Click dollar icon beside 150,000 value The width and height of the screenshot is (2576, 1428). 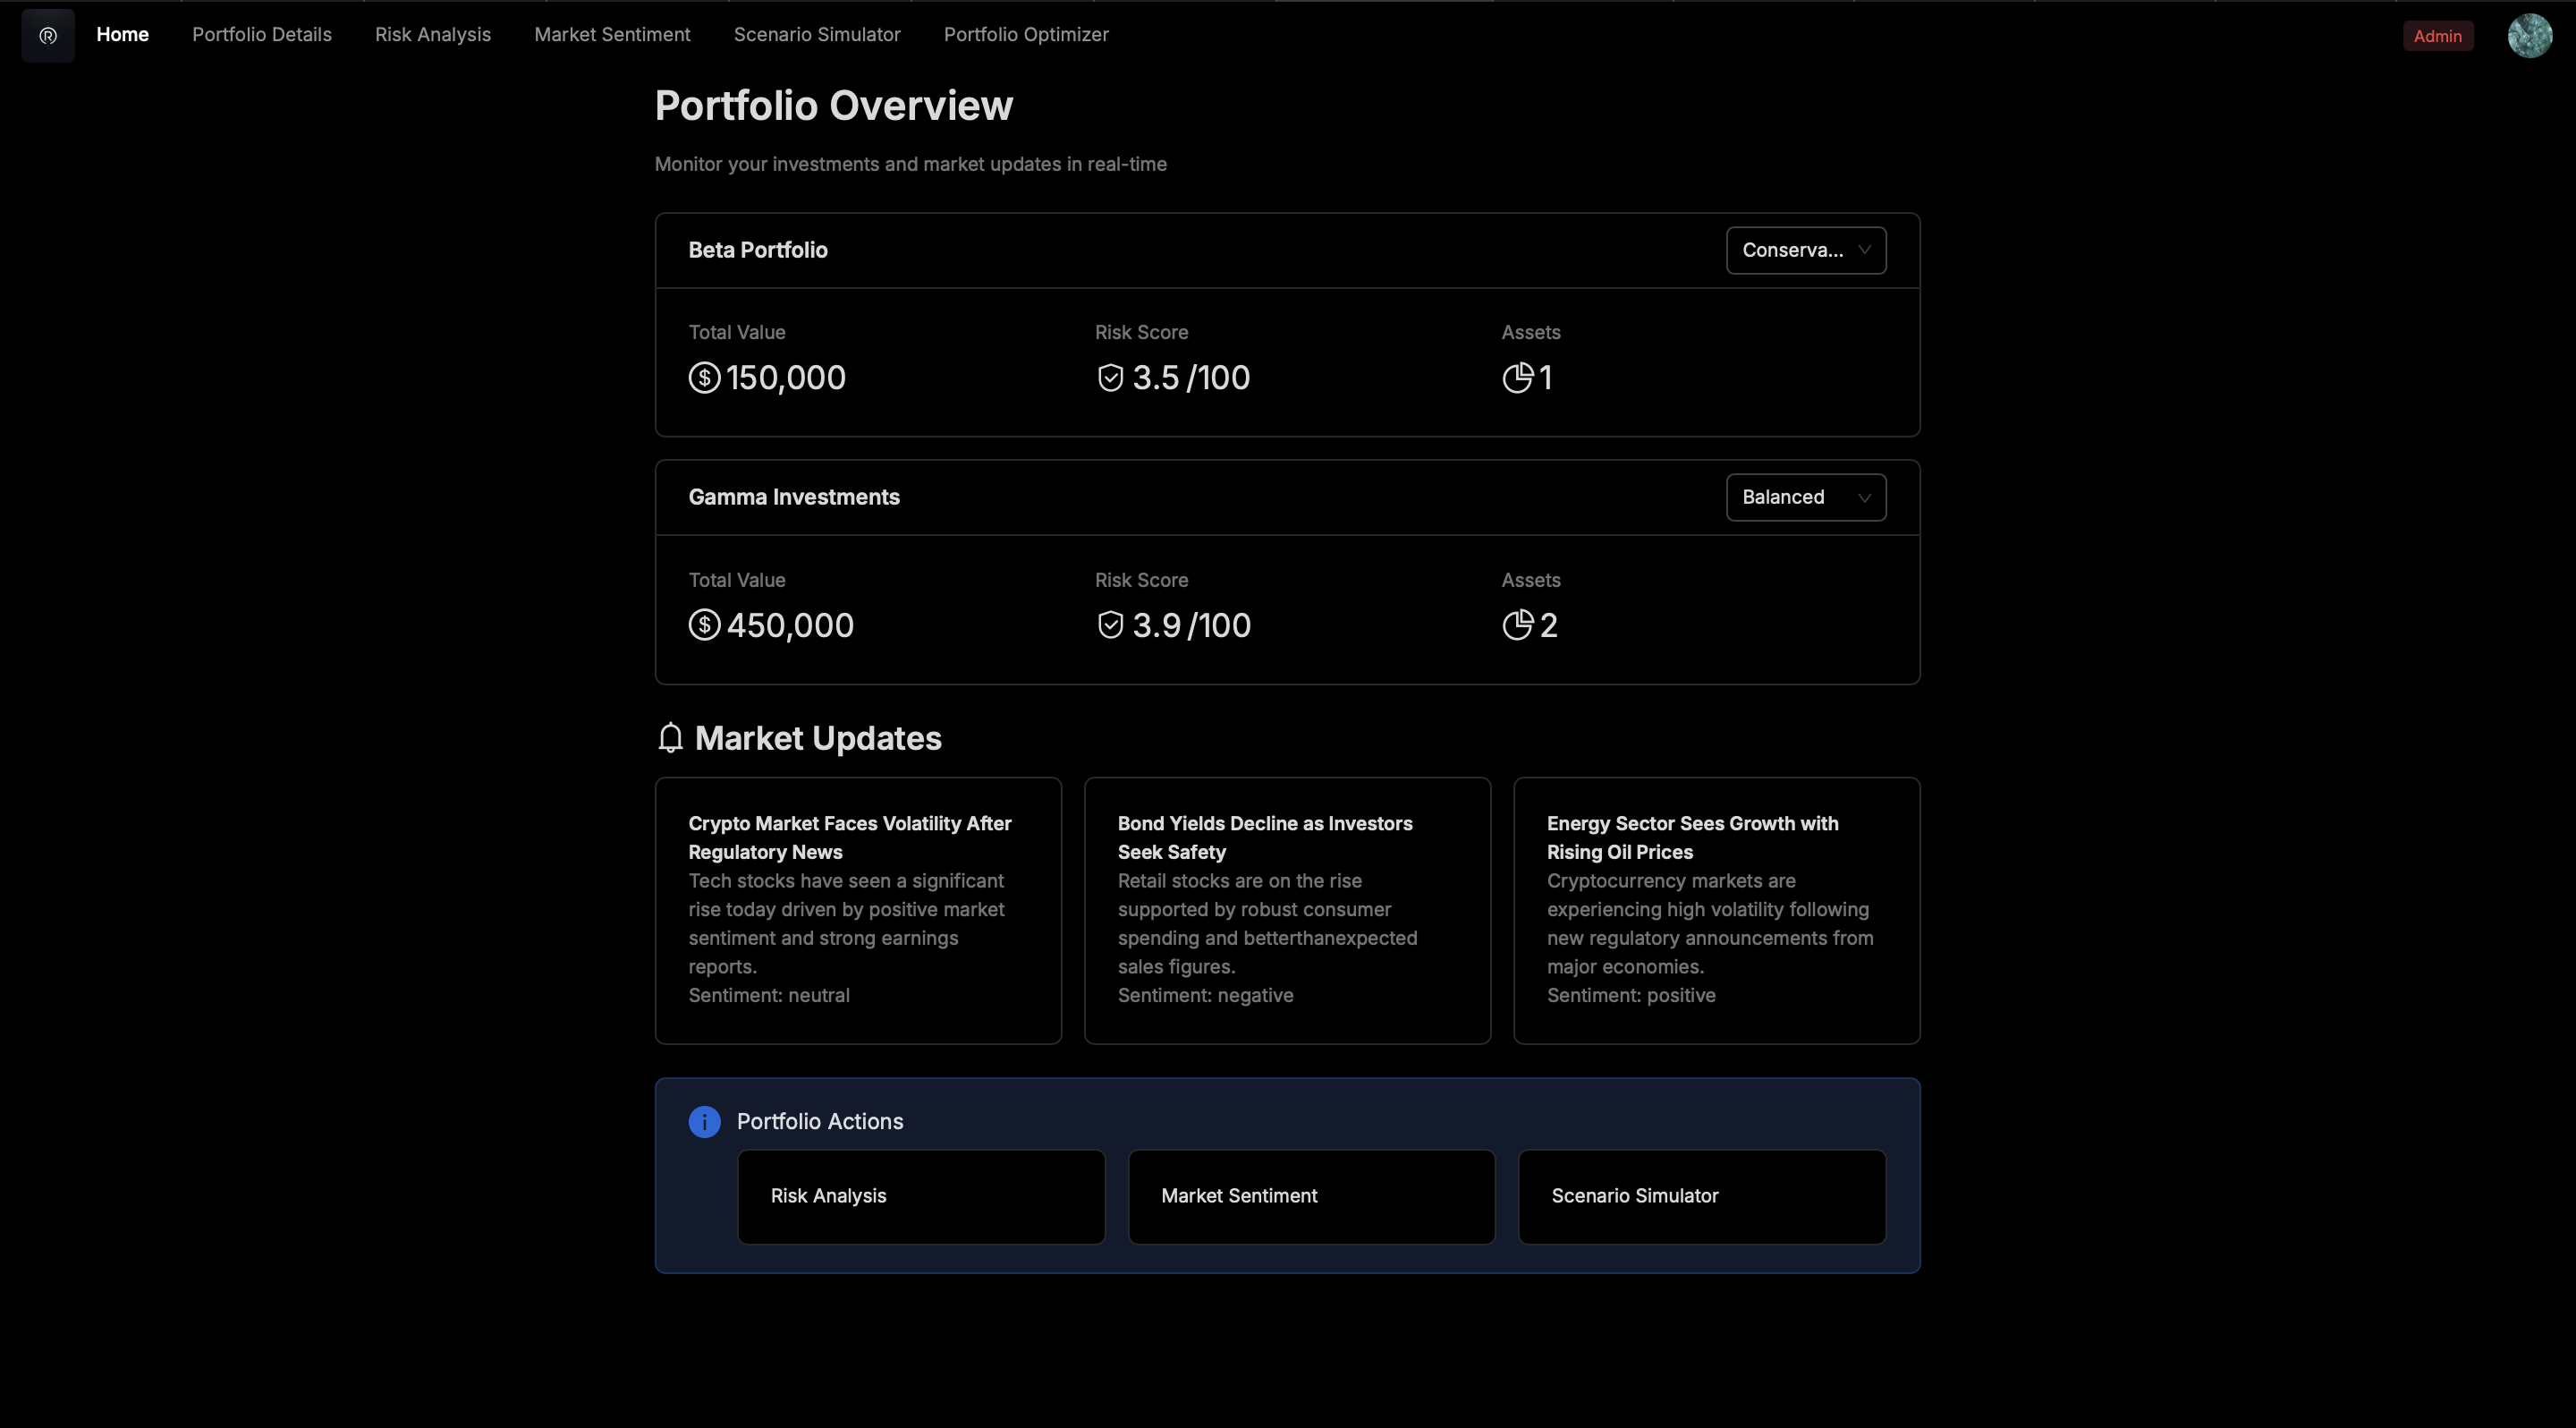pyautogui.click(x=704, y=378)
